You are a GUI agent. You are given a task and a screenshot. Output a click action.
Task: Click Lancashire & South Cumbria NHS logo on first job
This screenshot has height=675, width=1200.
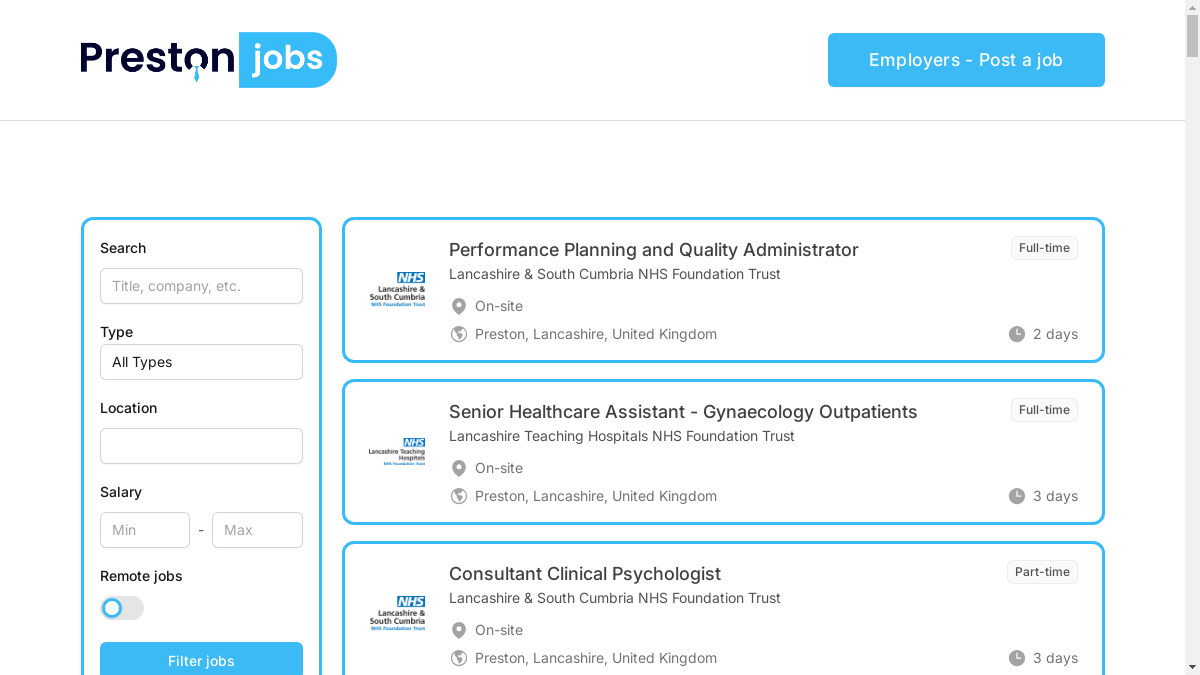[x=397, y=290]
